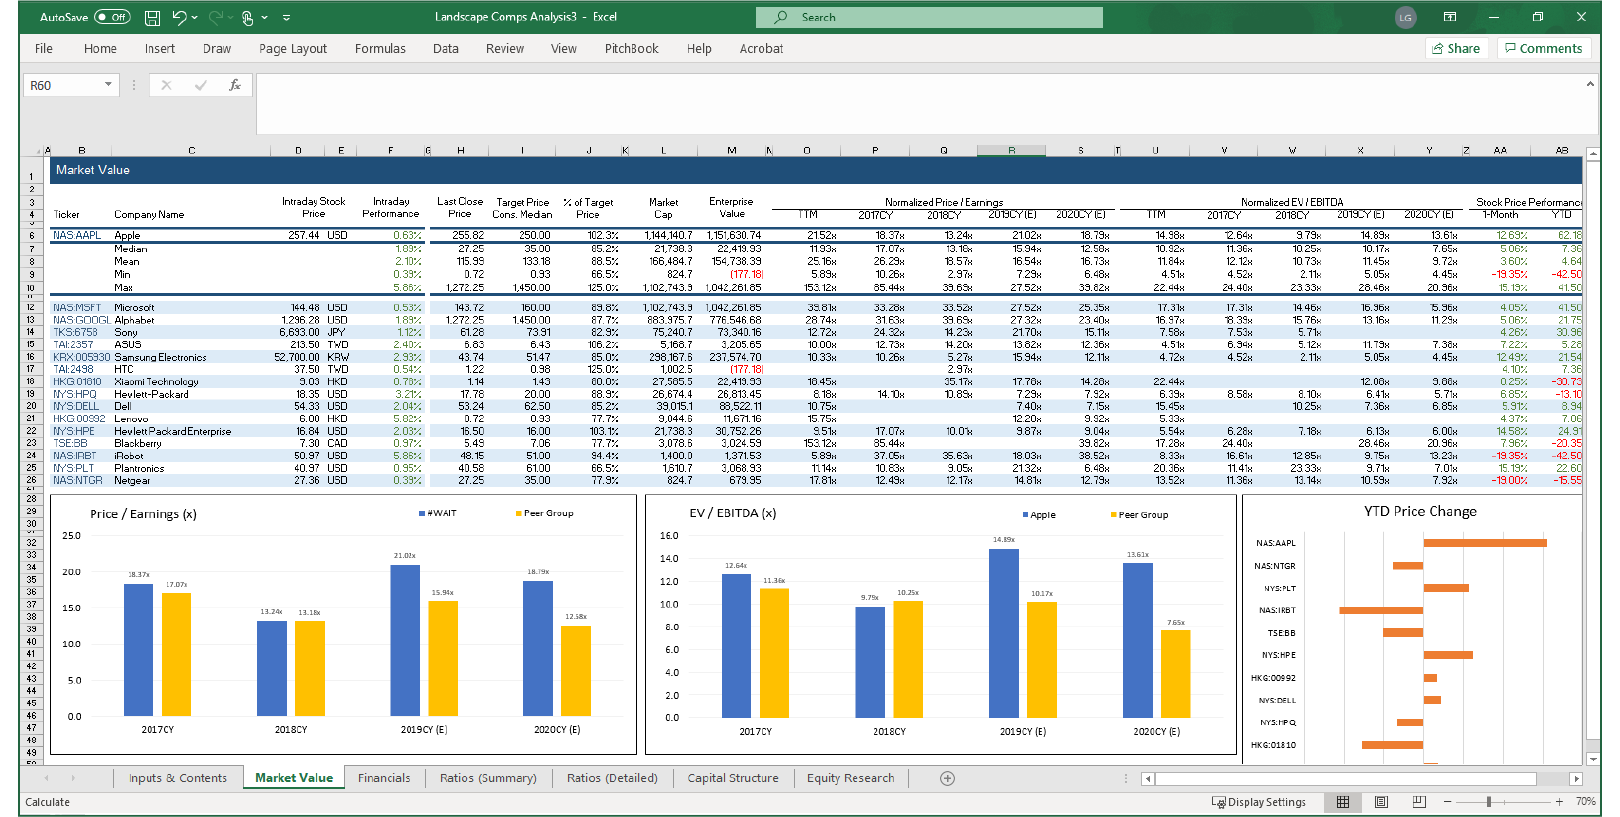Click the zoom slider handle
The image size is (1620, 817).
coord(1489,802)
